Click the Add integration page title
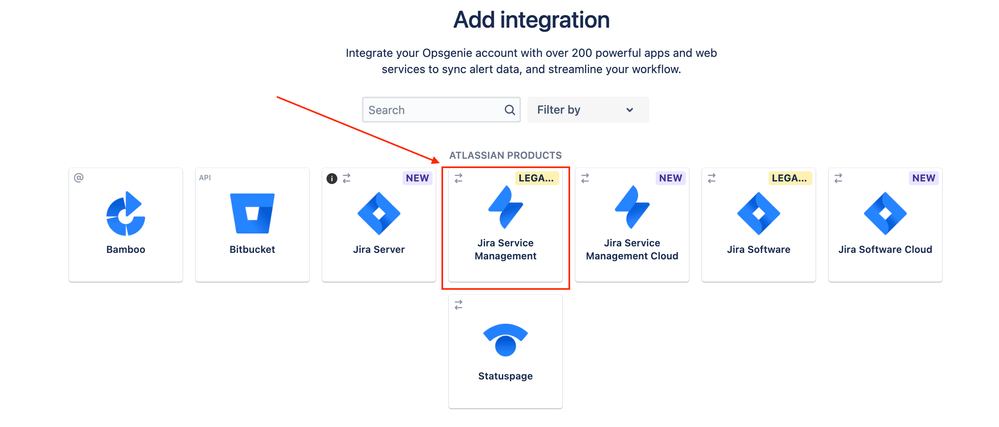Image resolution: width=999 pixels, height=427 pixels. (x=531, y=20)
